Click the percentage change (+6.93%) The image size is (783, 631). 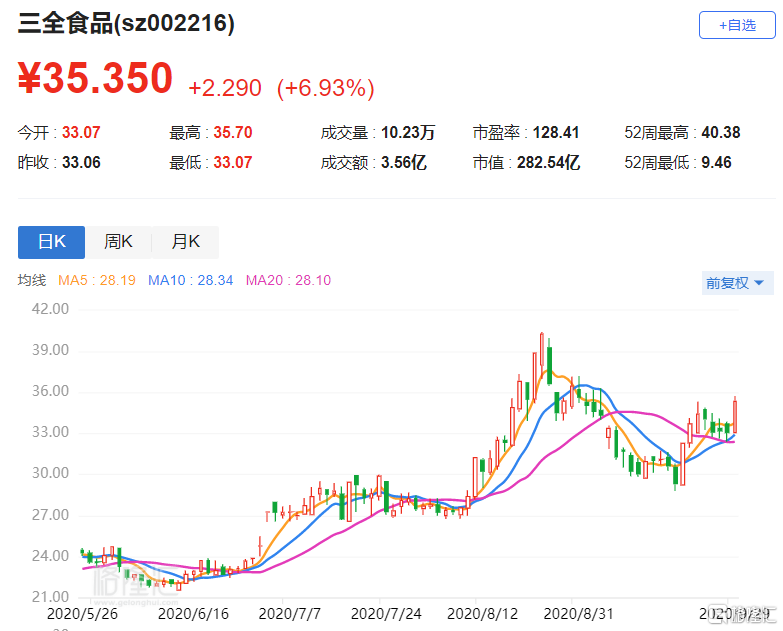tap(326, 88)
